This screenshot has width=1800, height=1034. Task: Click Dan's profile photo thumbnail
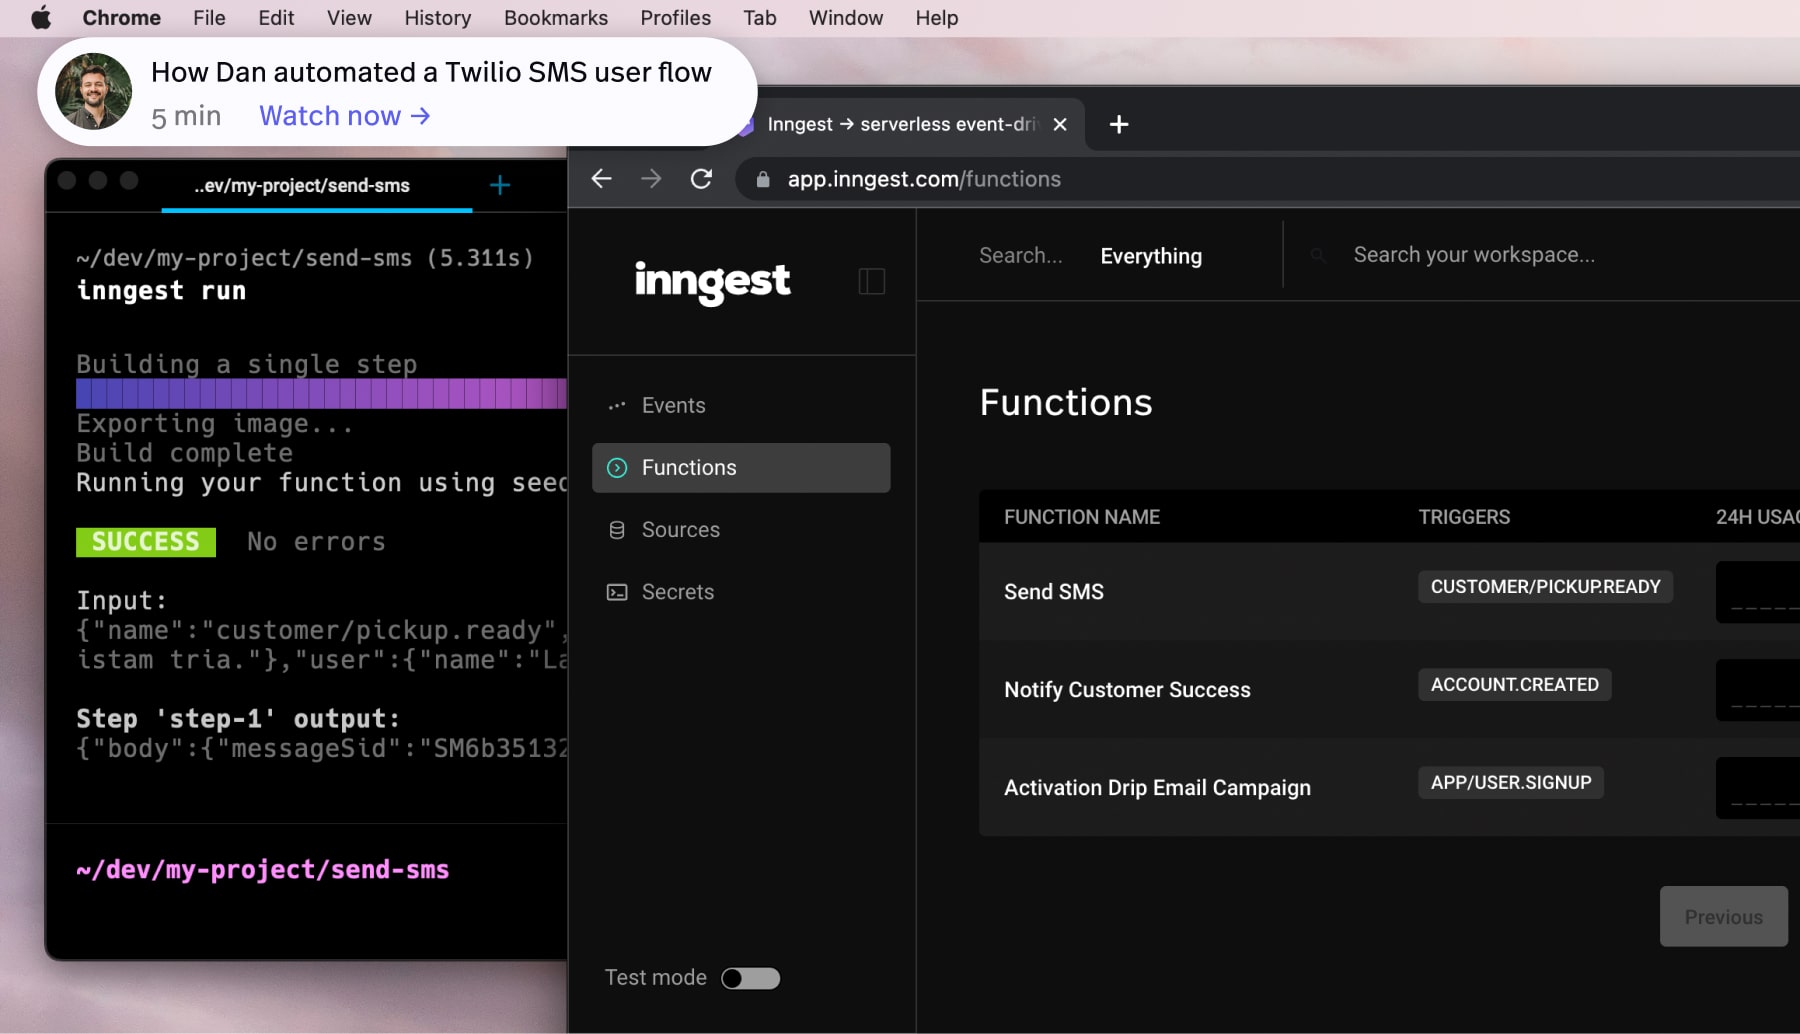point(93,91)
